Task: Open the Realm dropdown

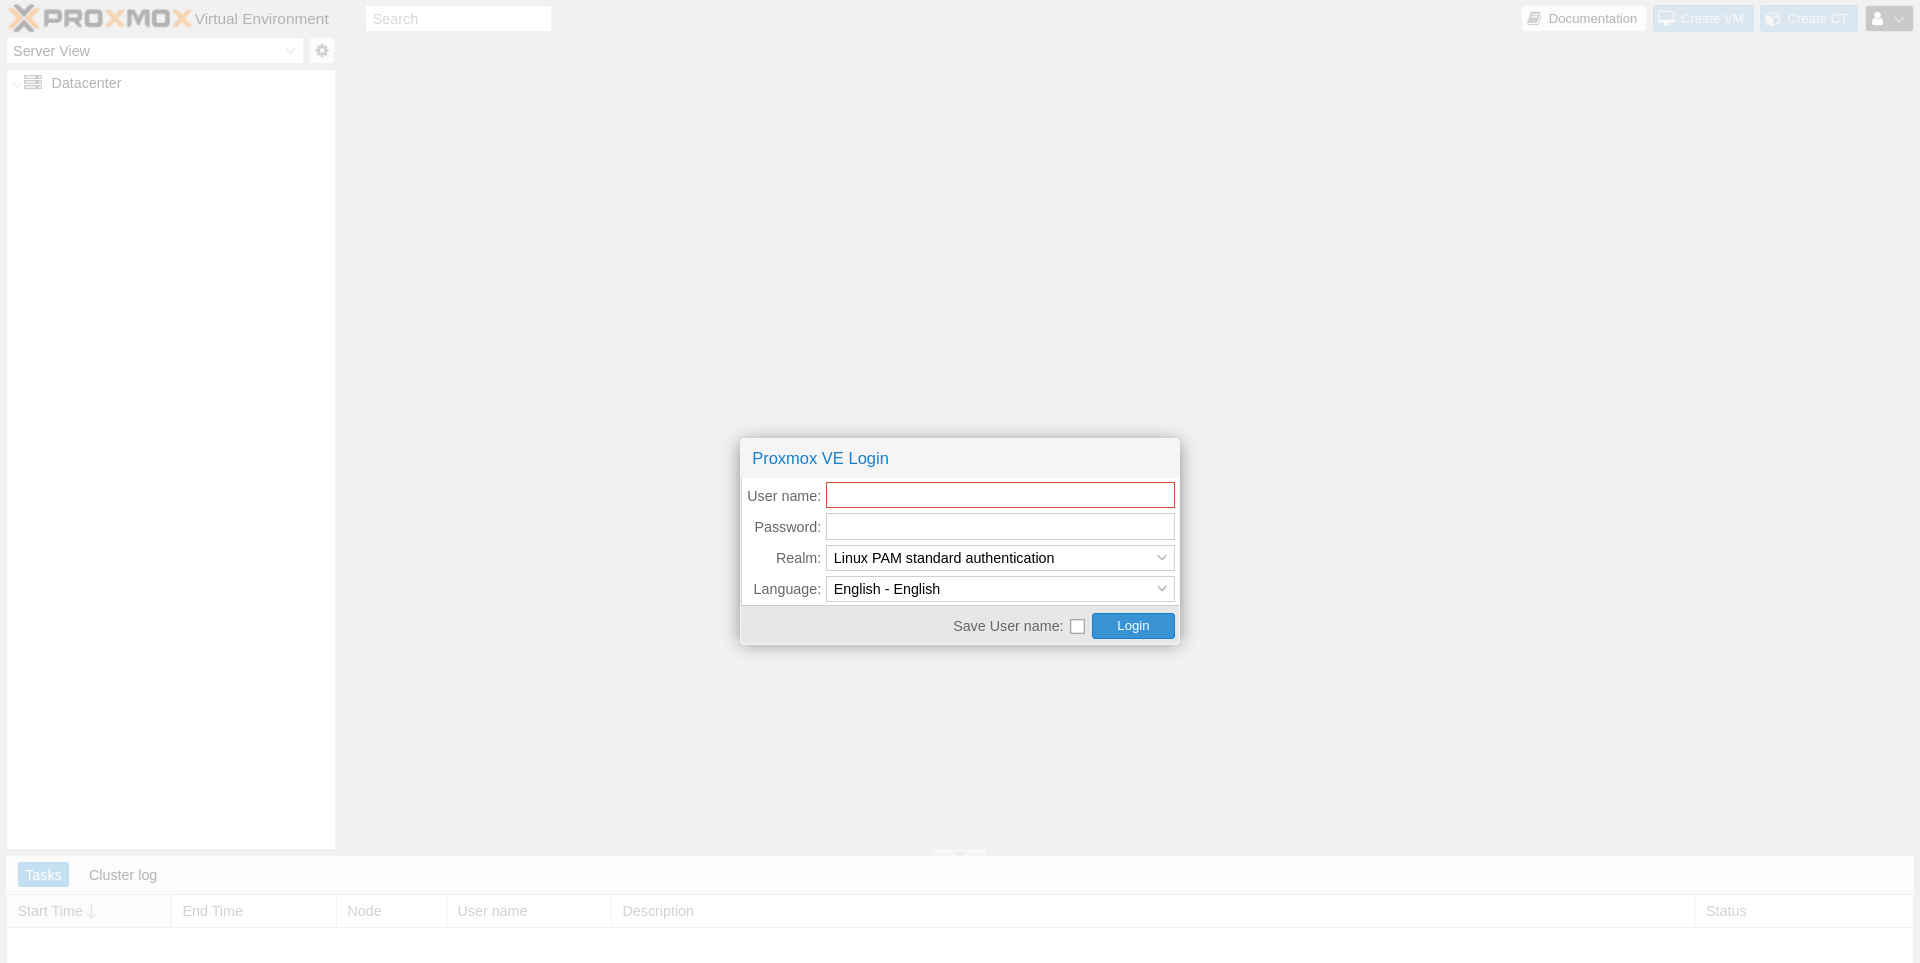Action: click(1161, 558)
